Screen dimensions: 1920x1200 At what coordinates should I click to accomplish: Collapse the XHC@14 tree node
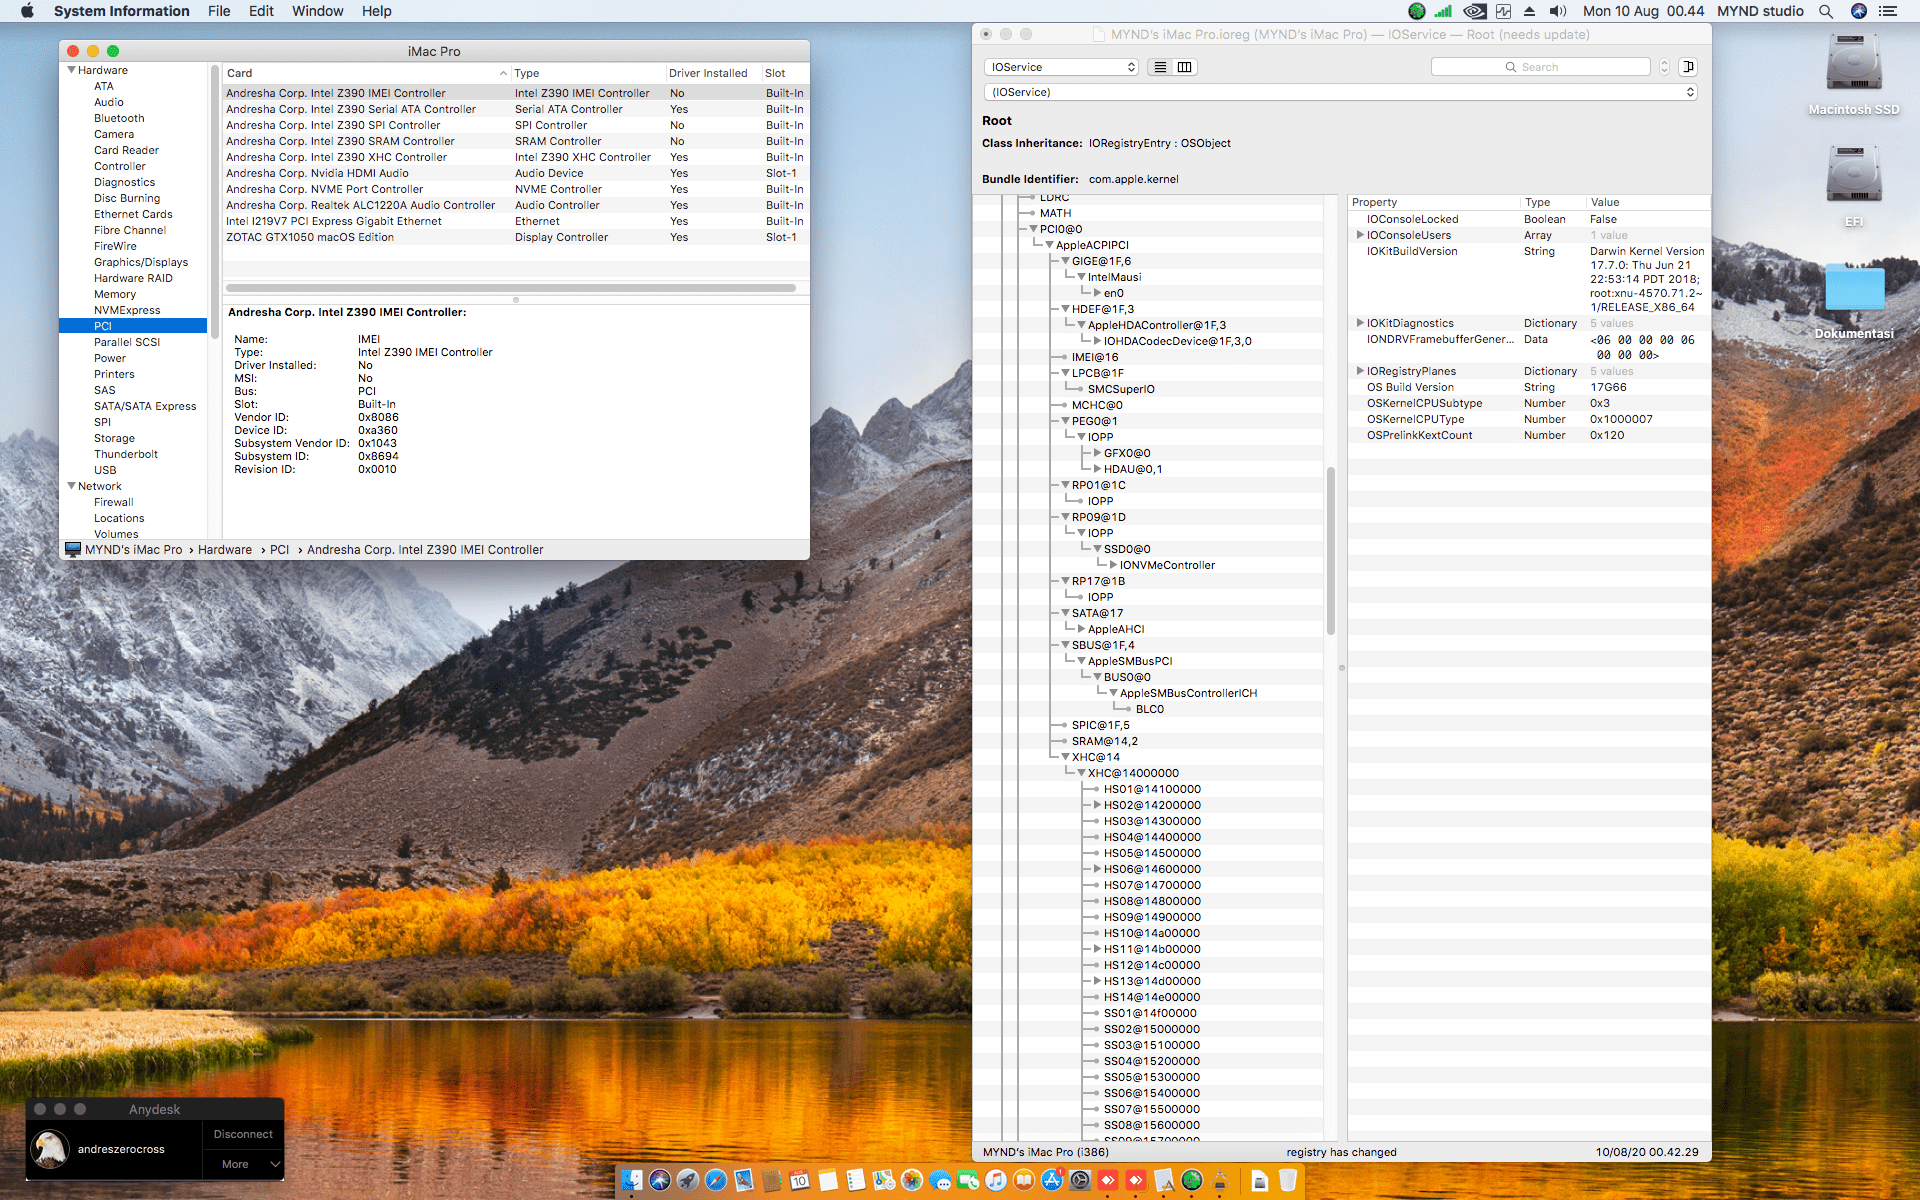point(1065,757)
